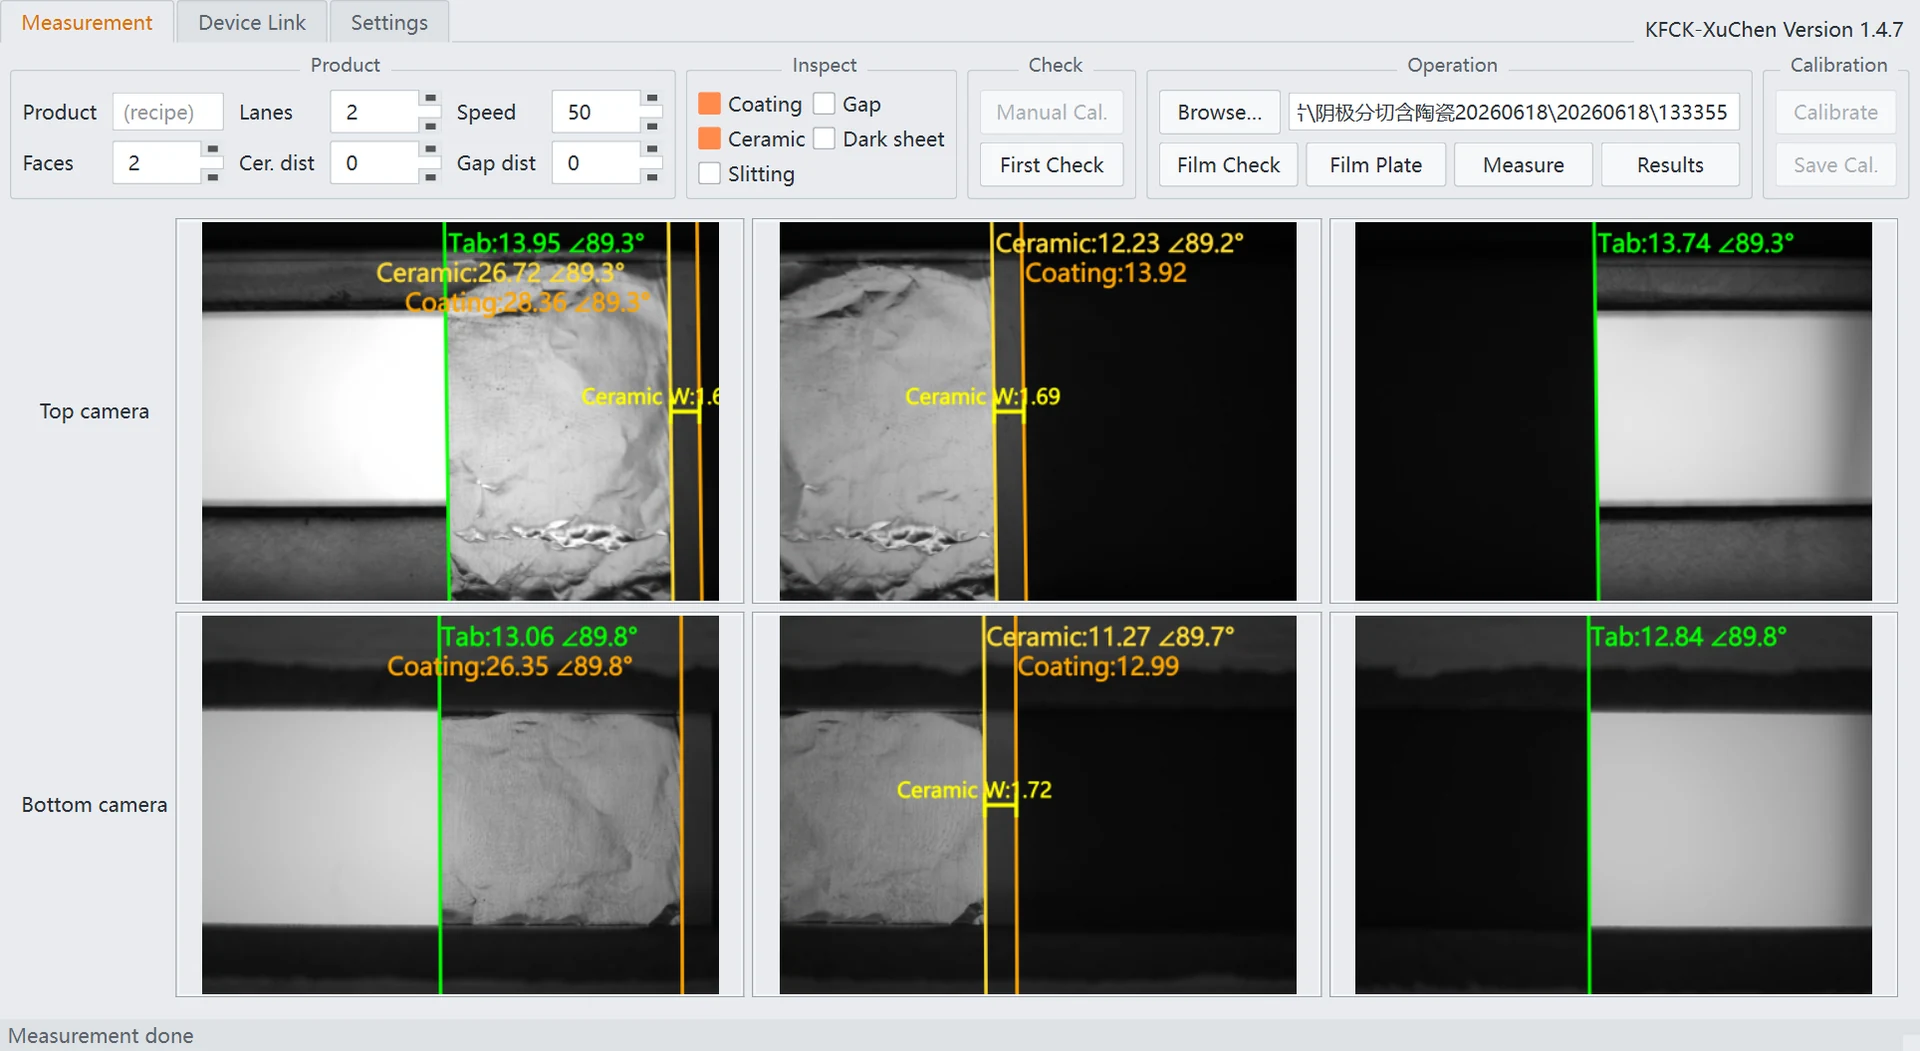Click the Calibrate button

pyautogui.click(x=1835, y=112)
